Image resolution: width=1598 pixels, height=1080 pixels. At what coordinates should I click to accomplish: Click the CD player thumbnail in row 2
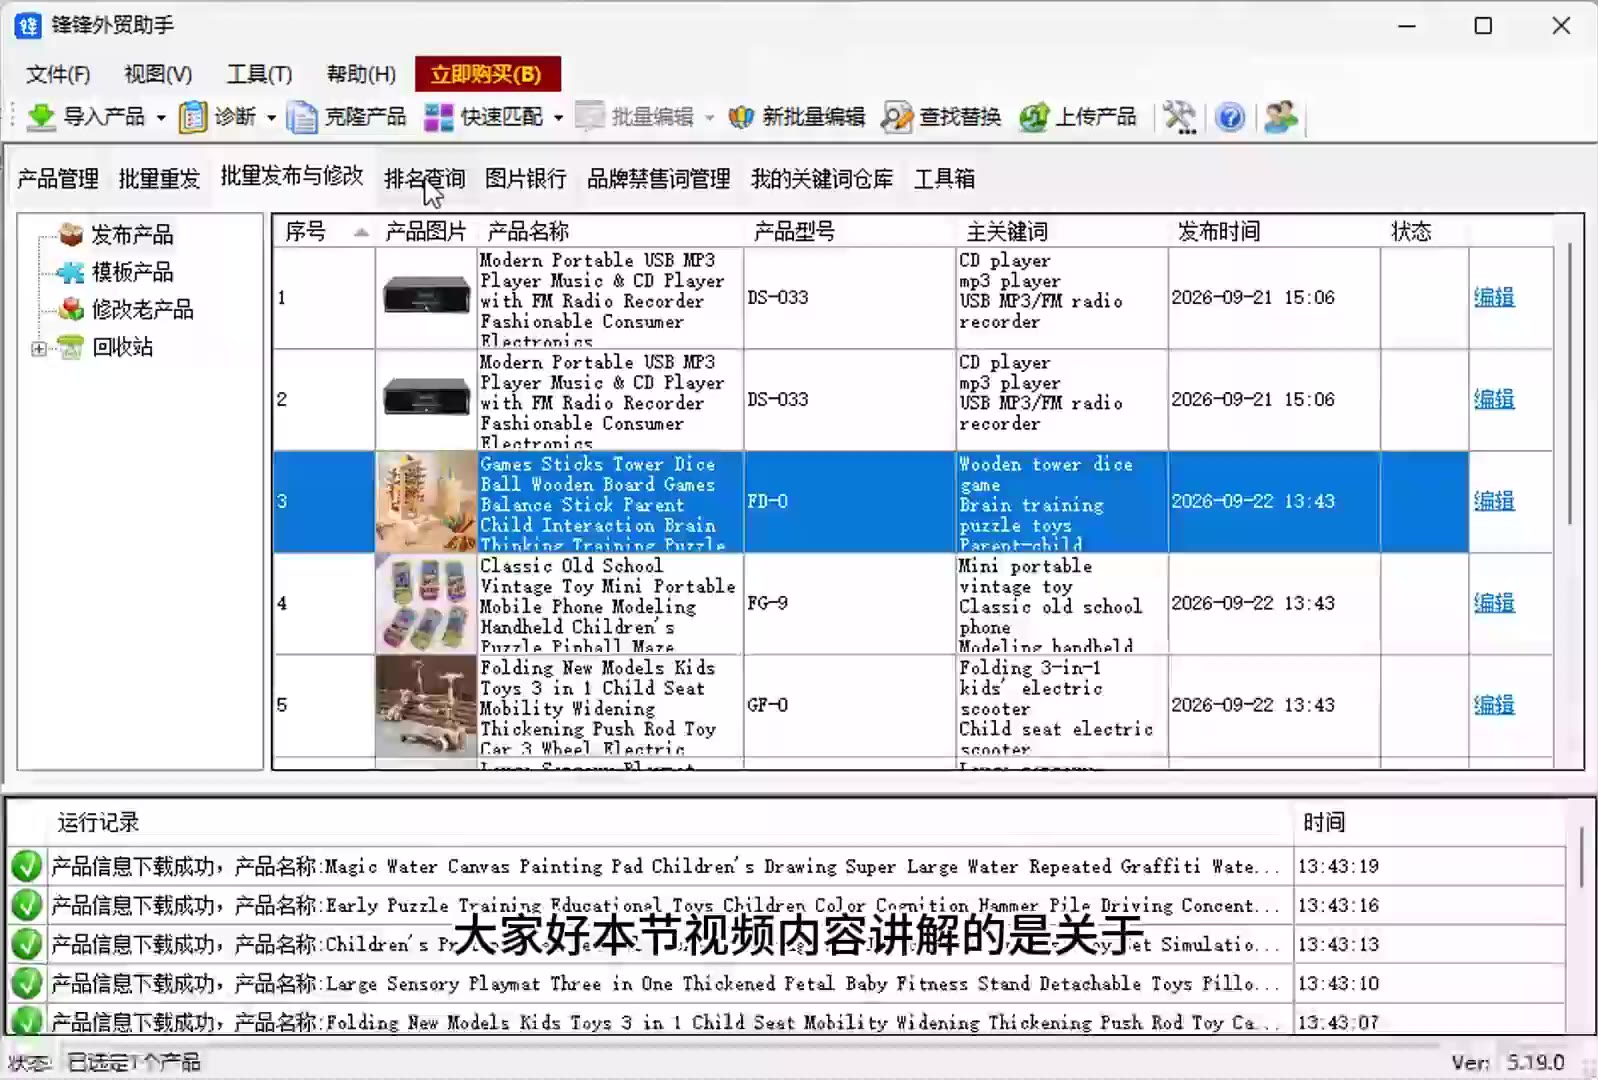click(x=426, y=399)
